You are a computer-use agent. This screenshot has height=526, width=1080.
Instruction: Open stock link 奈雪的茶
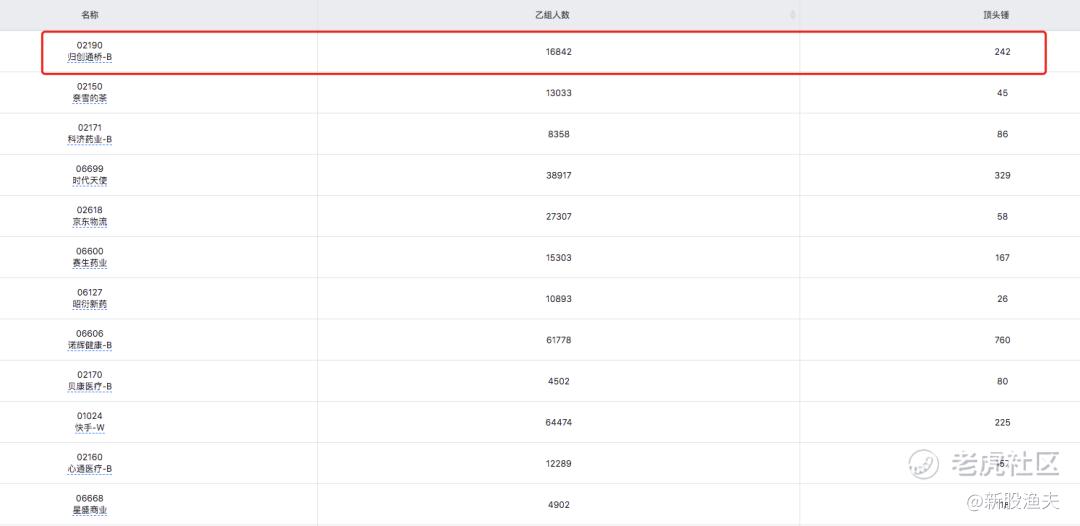(x=89, y=99)
